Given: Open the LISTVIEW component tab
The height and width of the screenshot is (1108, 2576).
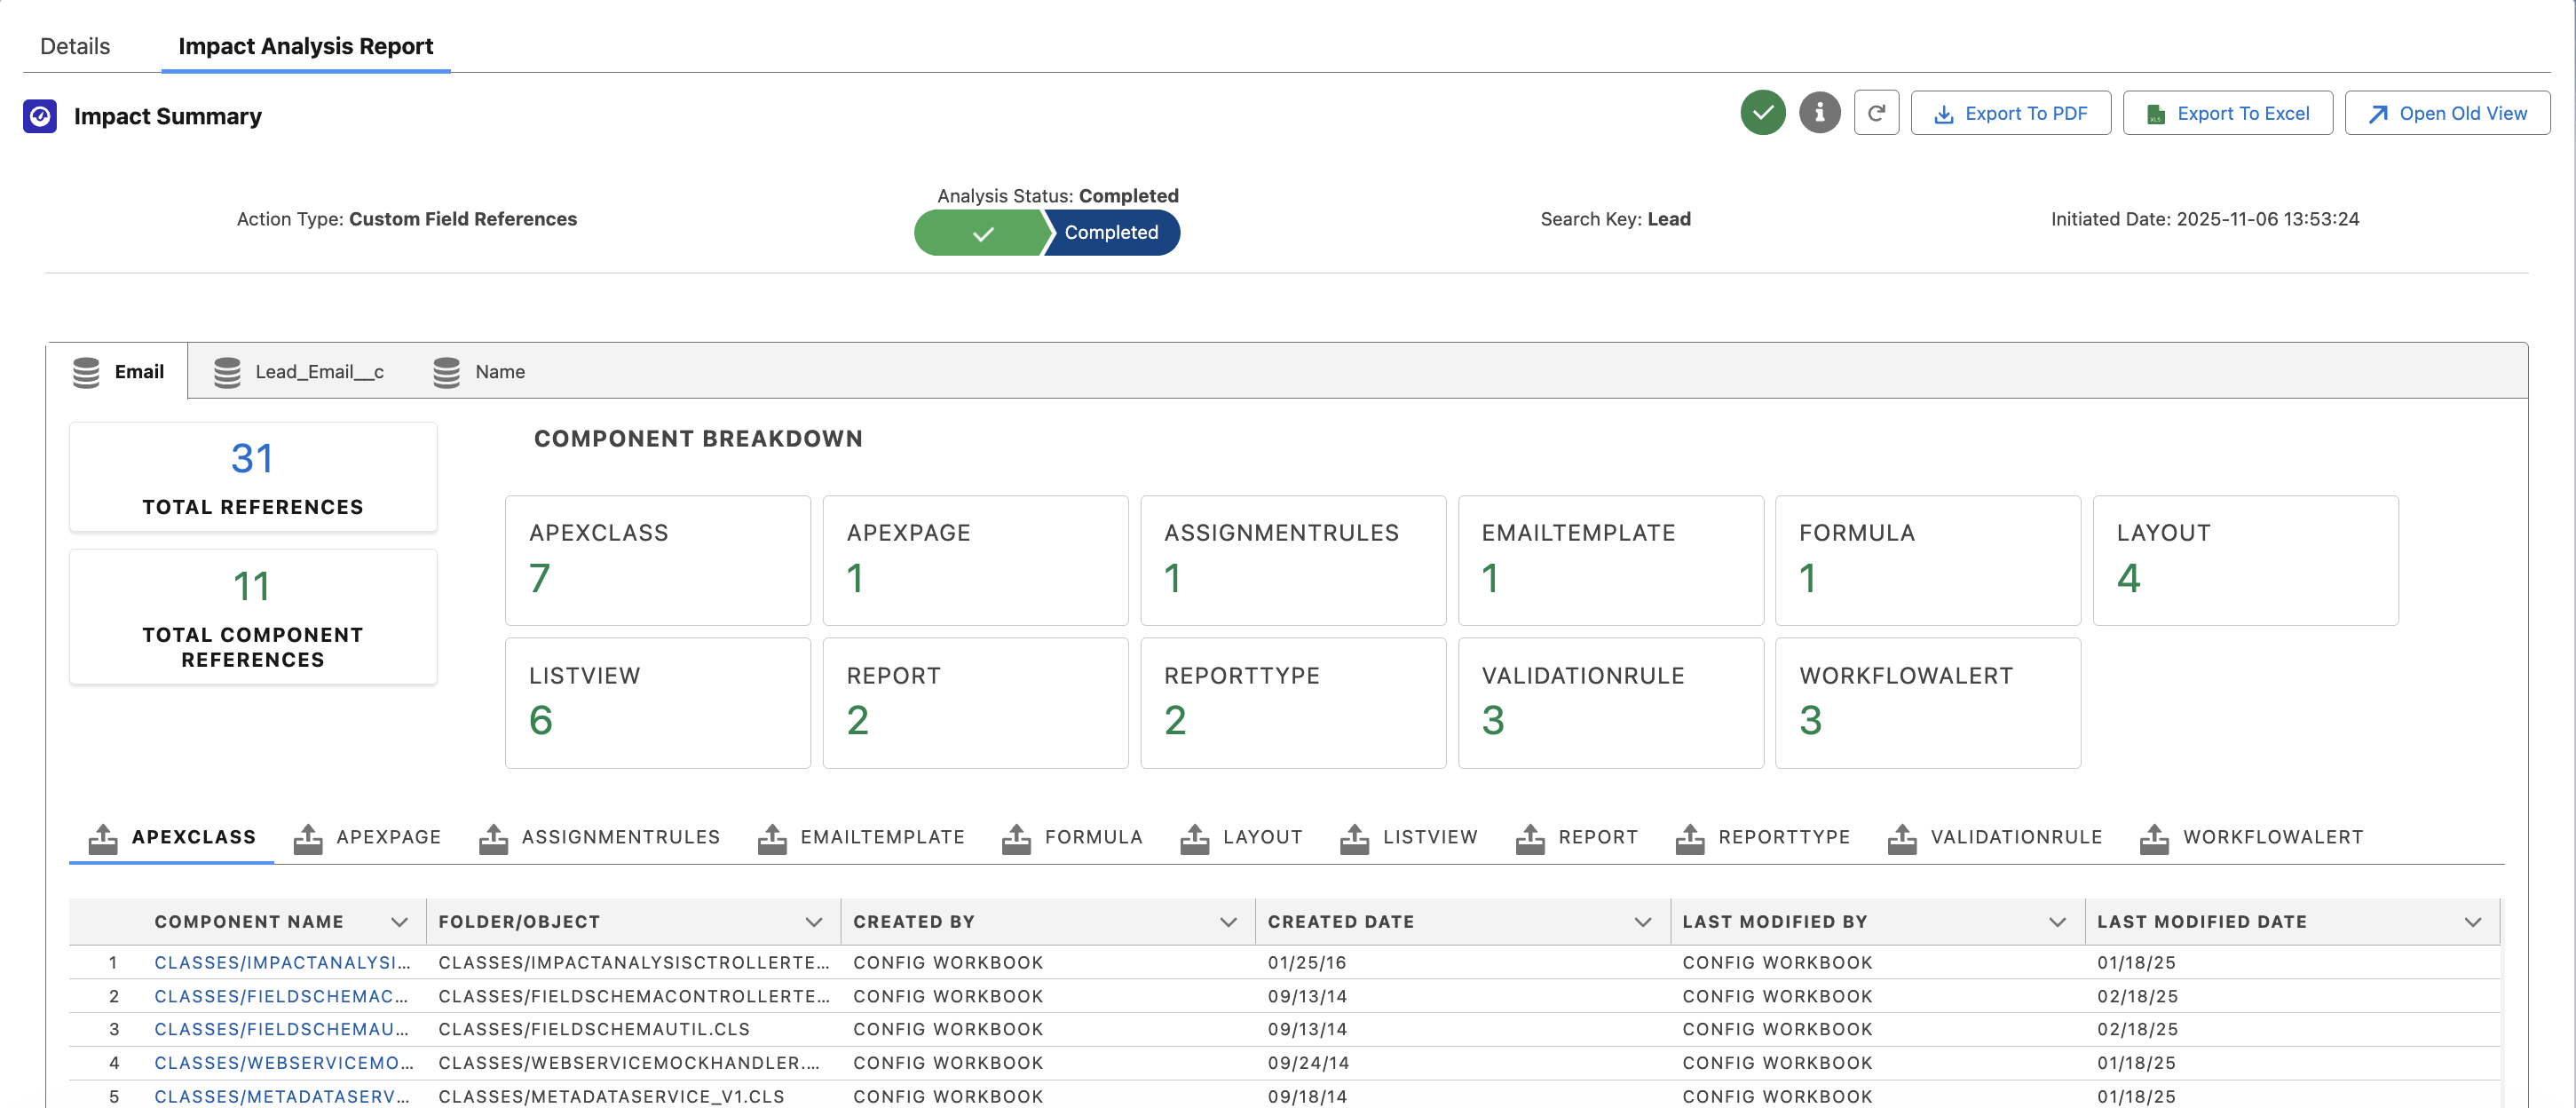Looking at the screenshot, I should point(1429,837).
